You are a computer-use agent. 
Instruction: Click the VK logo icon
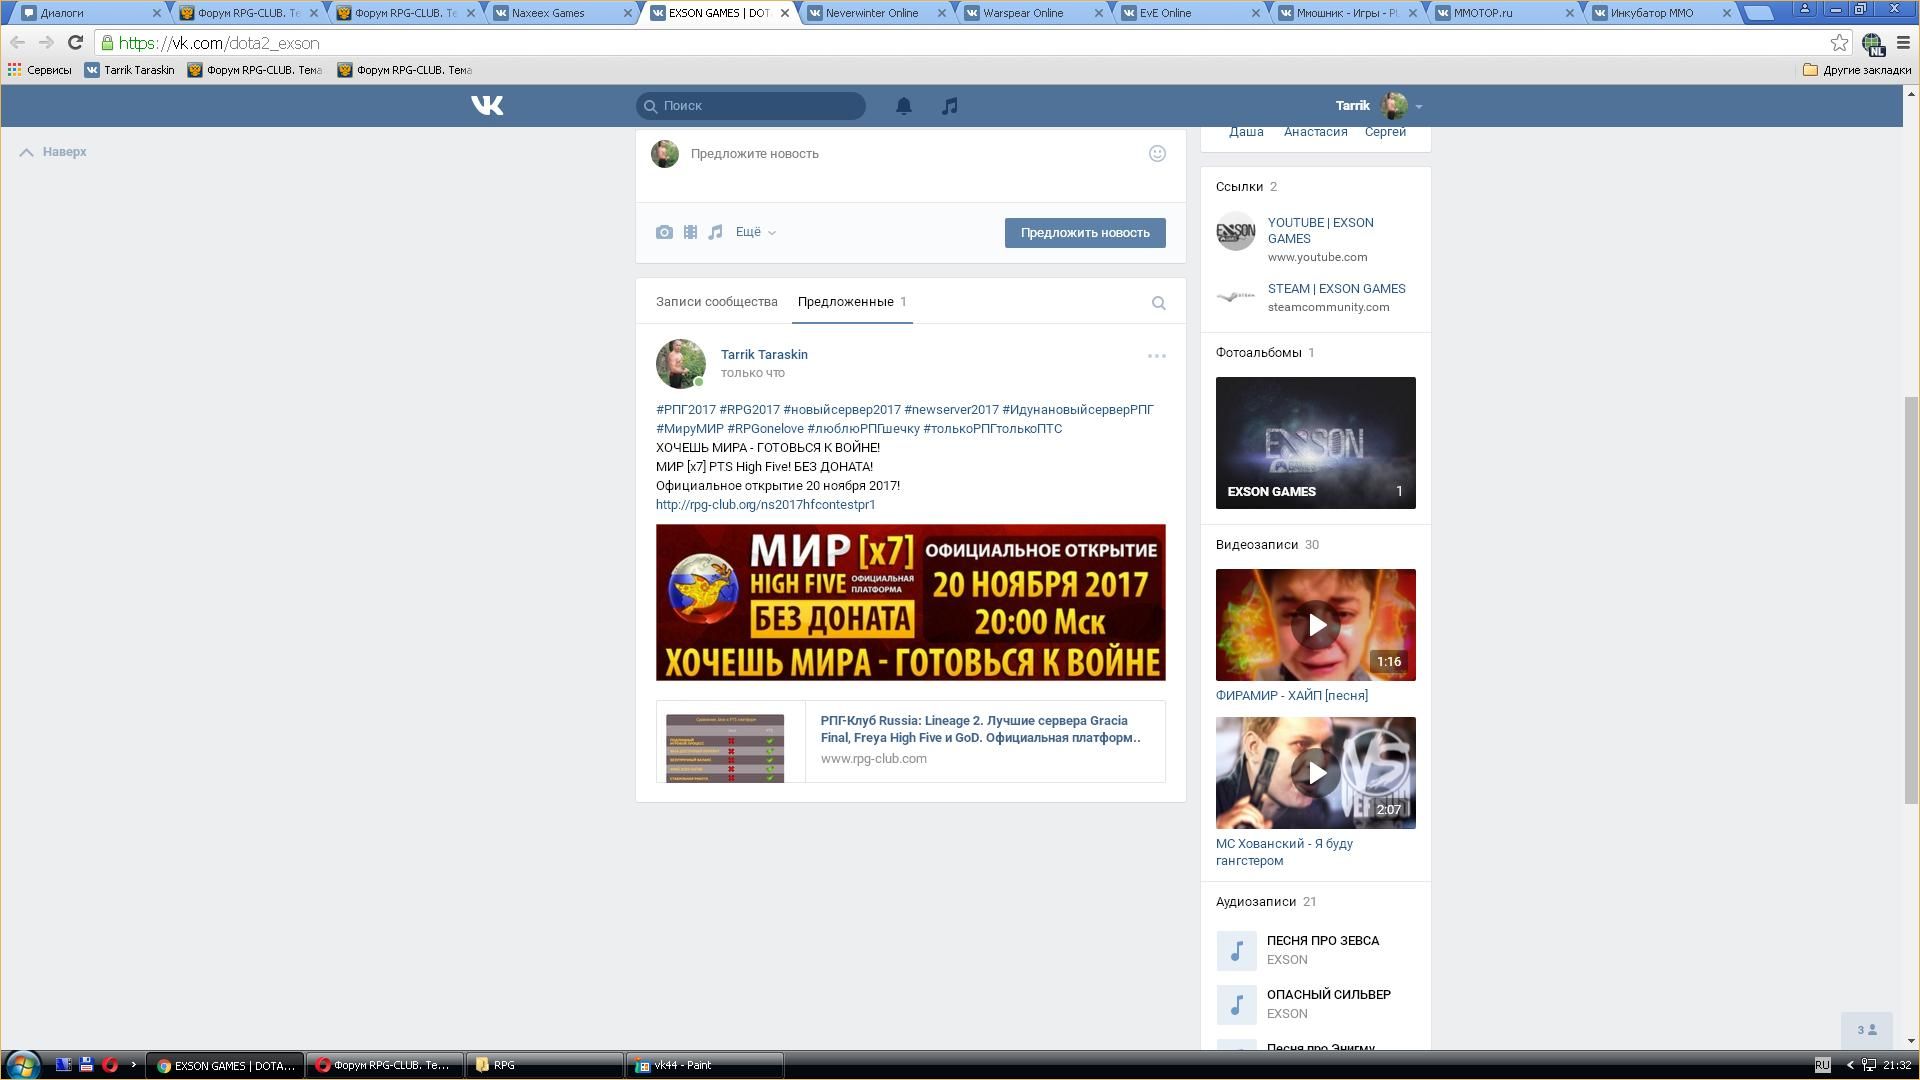tap(487, 105)
